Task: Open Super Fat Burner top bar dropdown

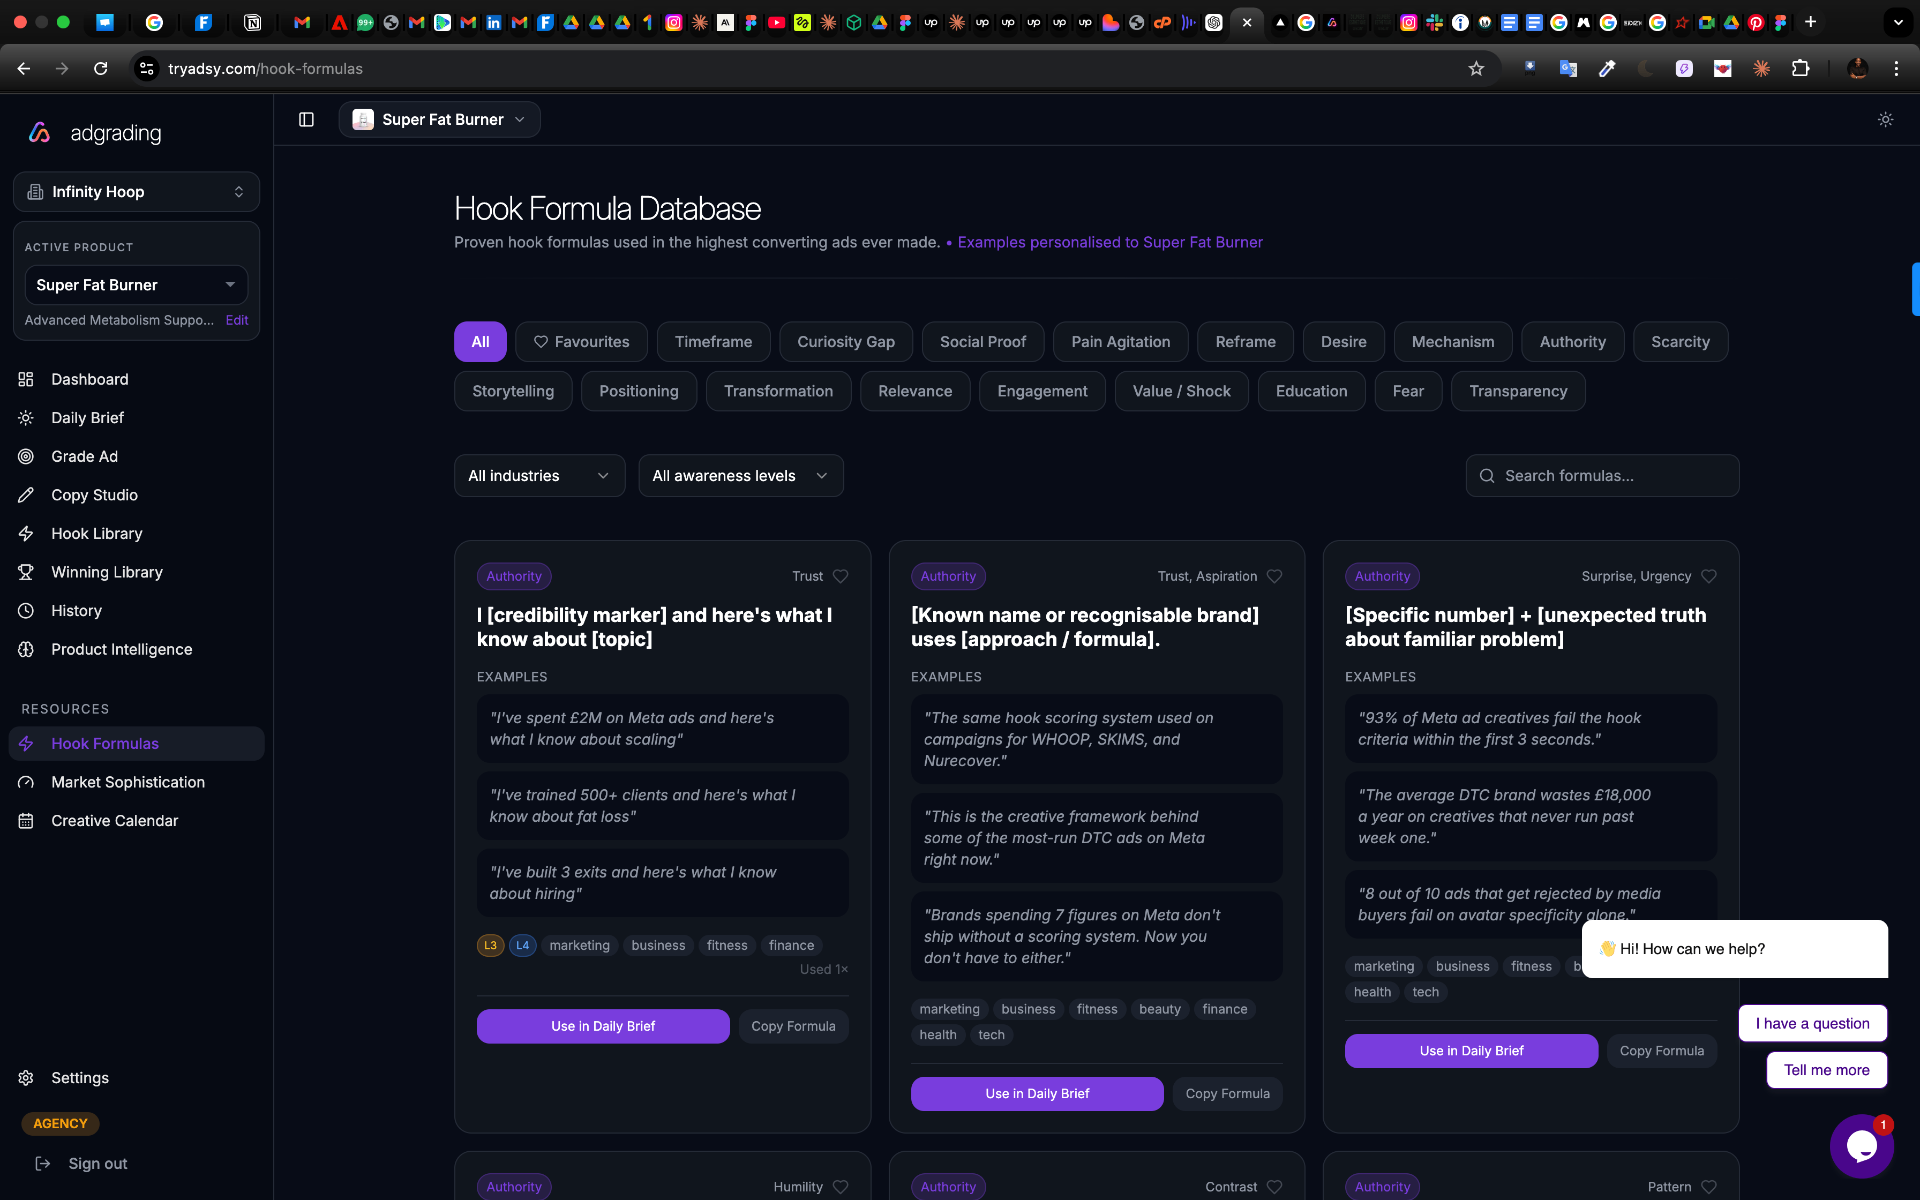Action: pyautogui.click(x=439, y=120)
